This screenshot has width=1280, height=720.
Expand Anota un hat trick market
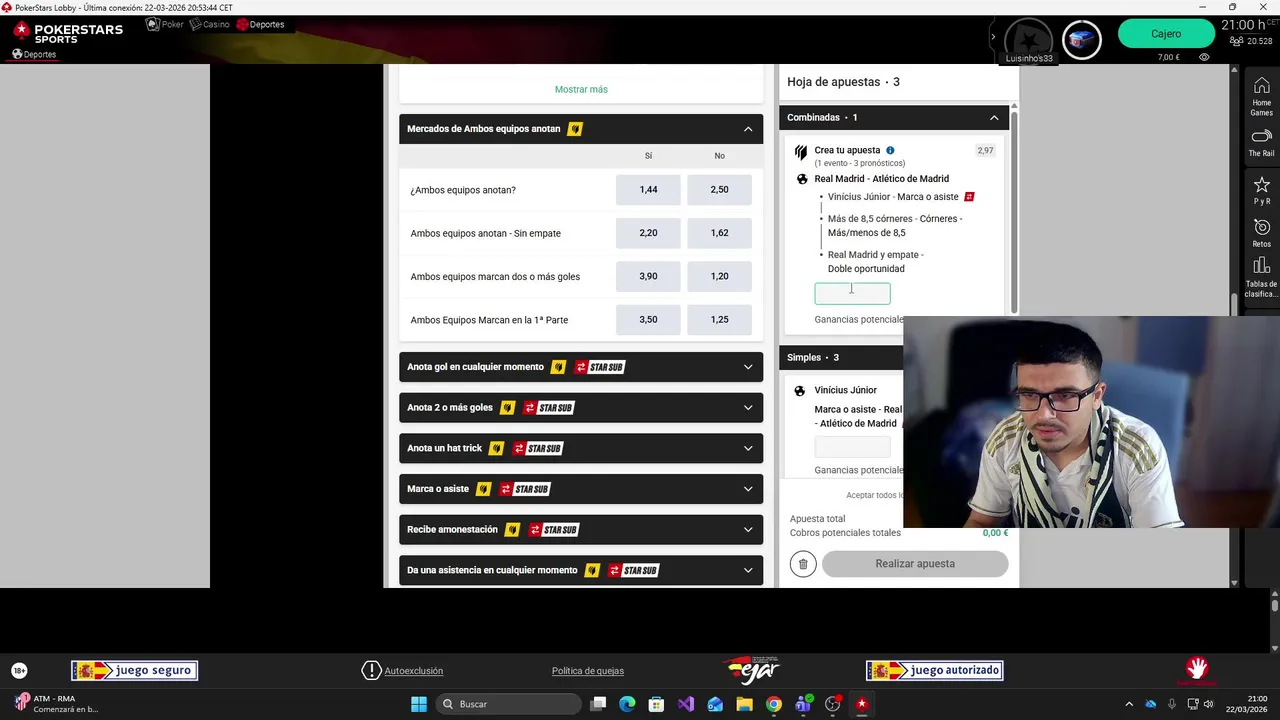click(581, 448)
